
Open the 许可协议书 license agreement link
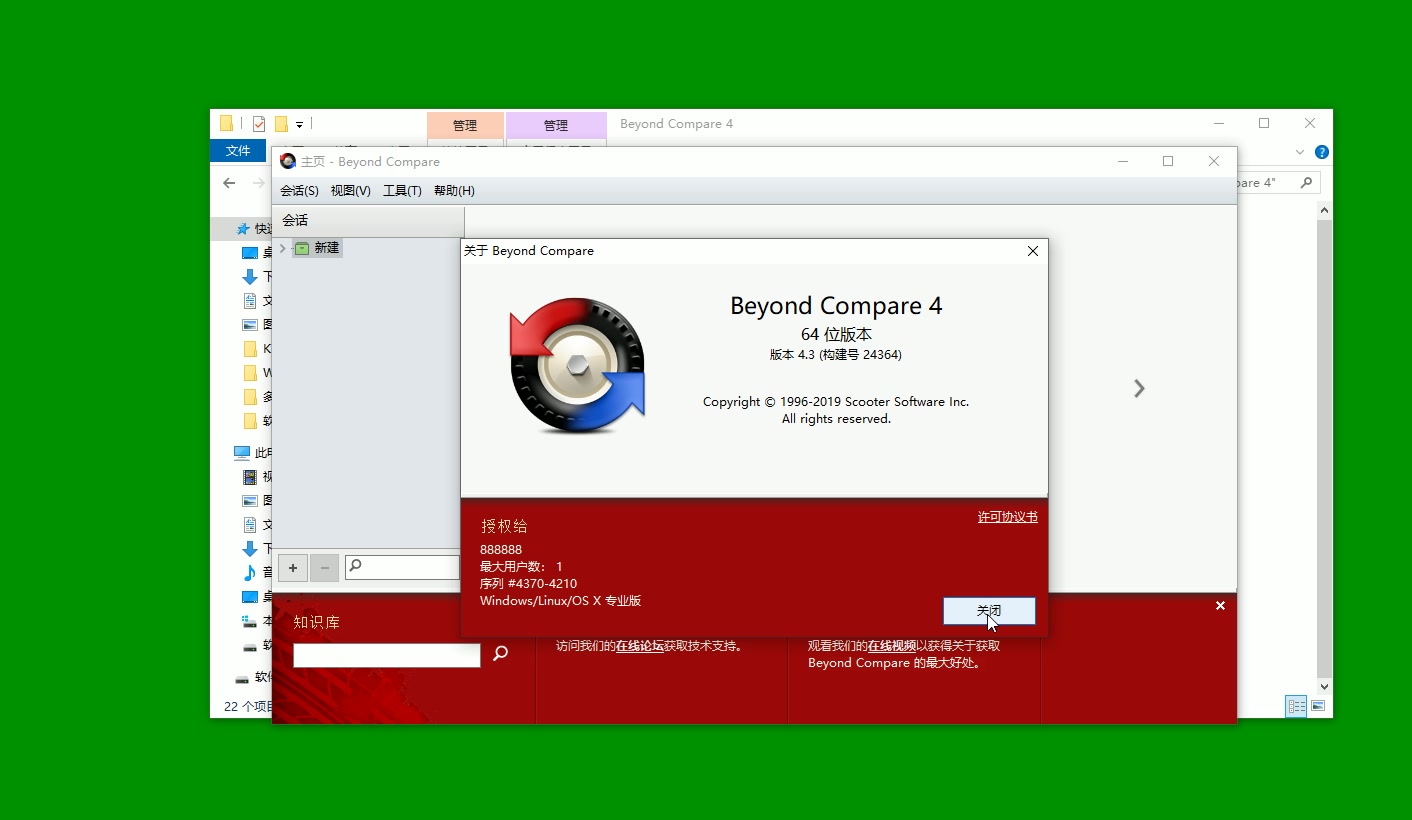click(1007, 517)
